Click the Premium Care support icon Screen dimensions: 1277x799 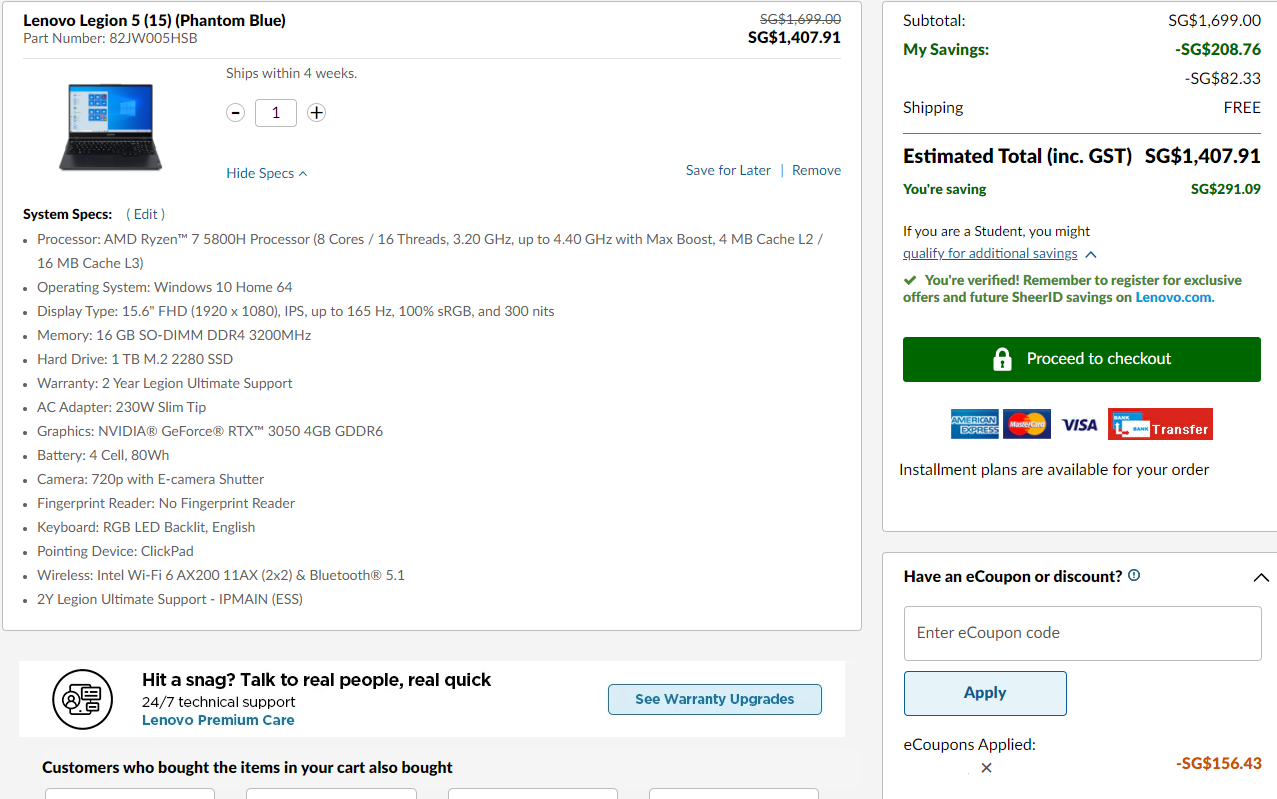click(82, 699)
